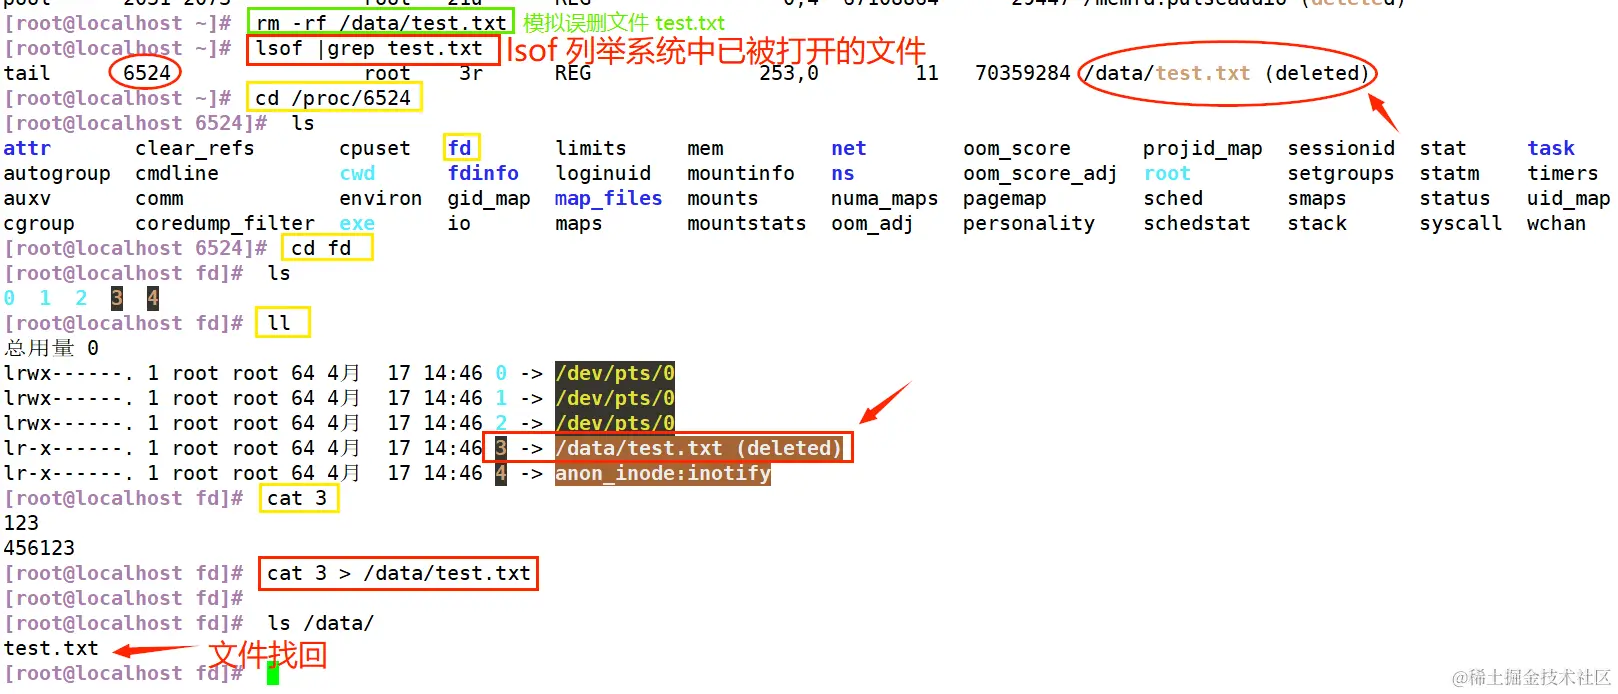Click the 'll' command text
This screenshot has width=1618, height=694.
pos(279,323)
